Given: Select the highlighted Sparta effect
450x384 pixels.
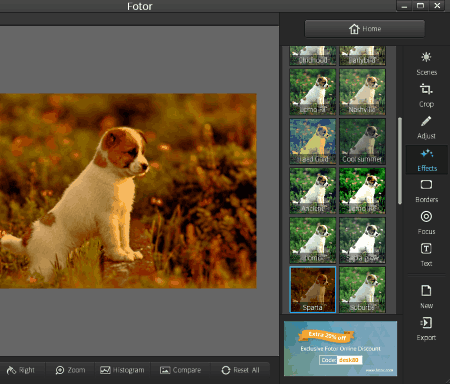Looking at the screenshot, I should pyautogui.click(x=313, y=289).
